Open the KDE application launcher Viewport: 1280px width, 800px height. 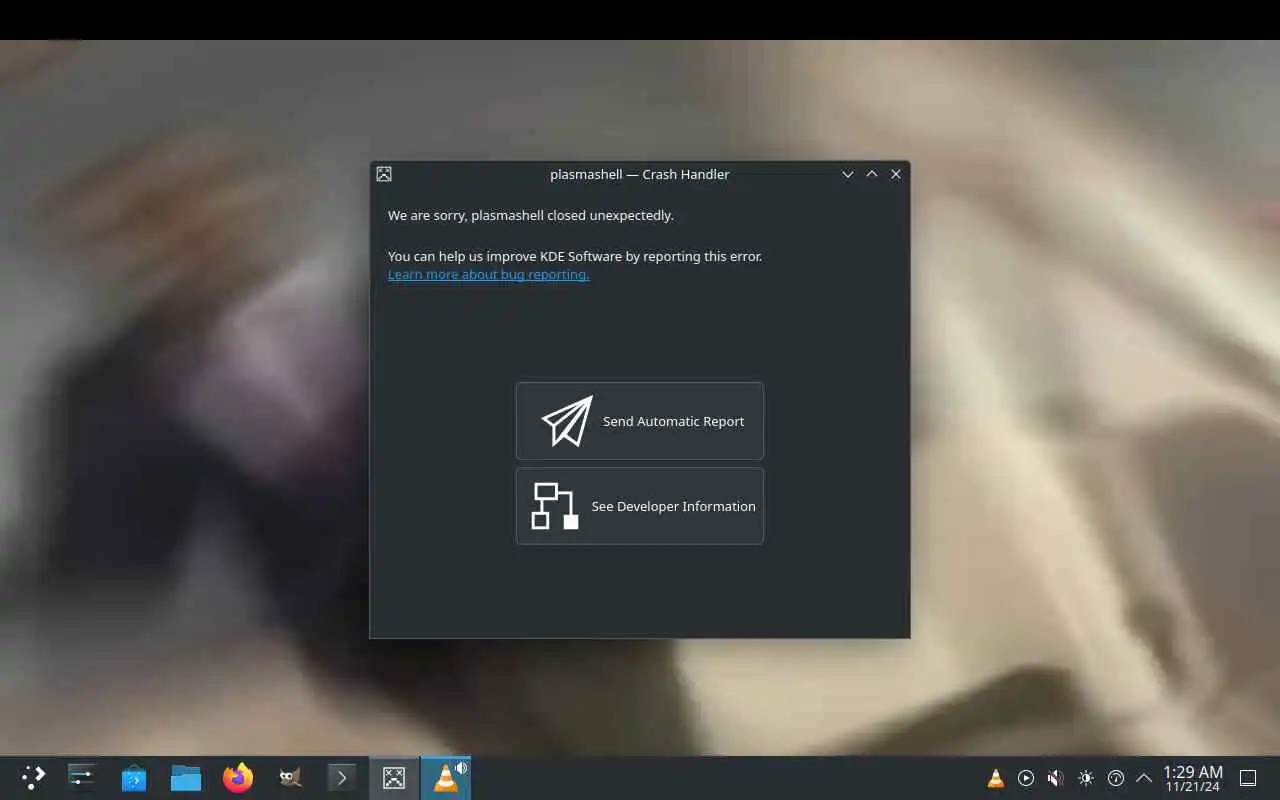[x=33, y=778]
